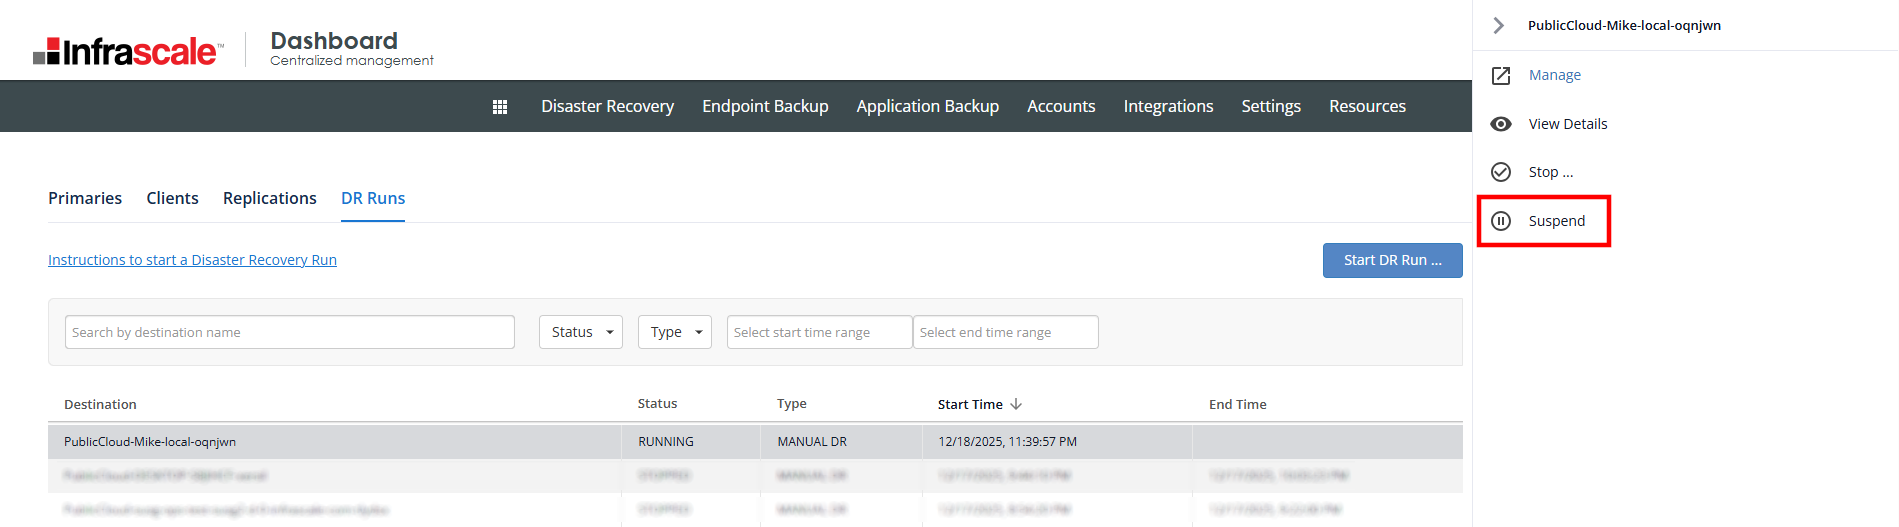Viewport: 1899px width, 527px height.
Task: Toggle sort arrow beside Start Time
Action: 1016,404
